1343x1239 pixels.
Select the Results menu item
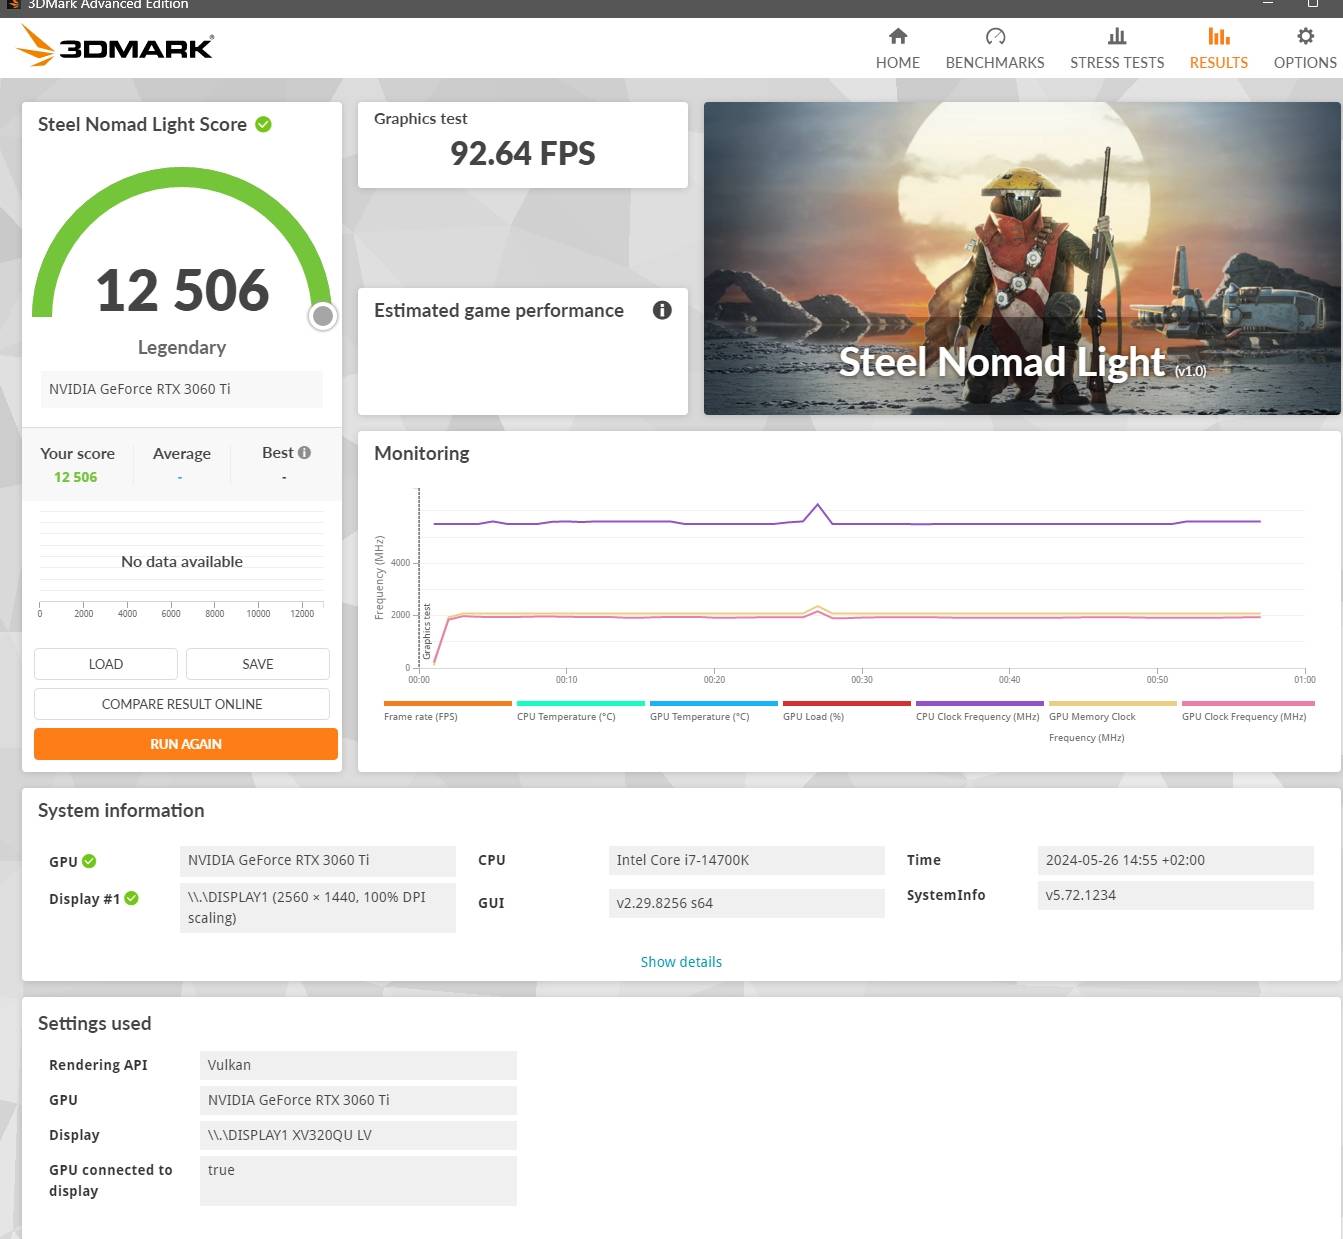click(1218, 48)
